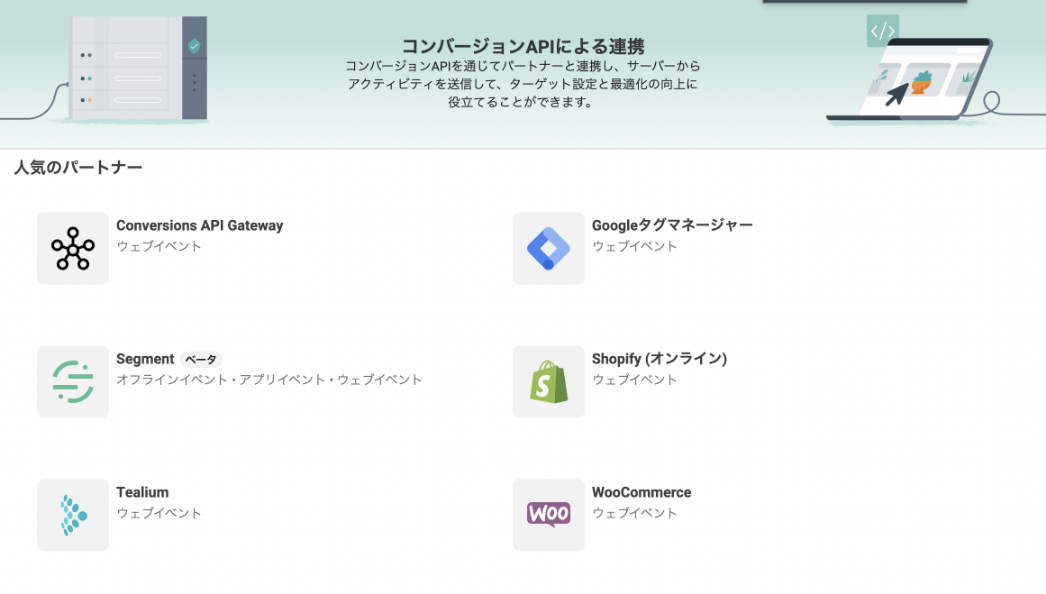Click the laptop illustration in banner
Viewport: 1046px width, 594px height.
(910, 79)
